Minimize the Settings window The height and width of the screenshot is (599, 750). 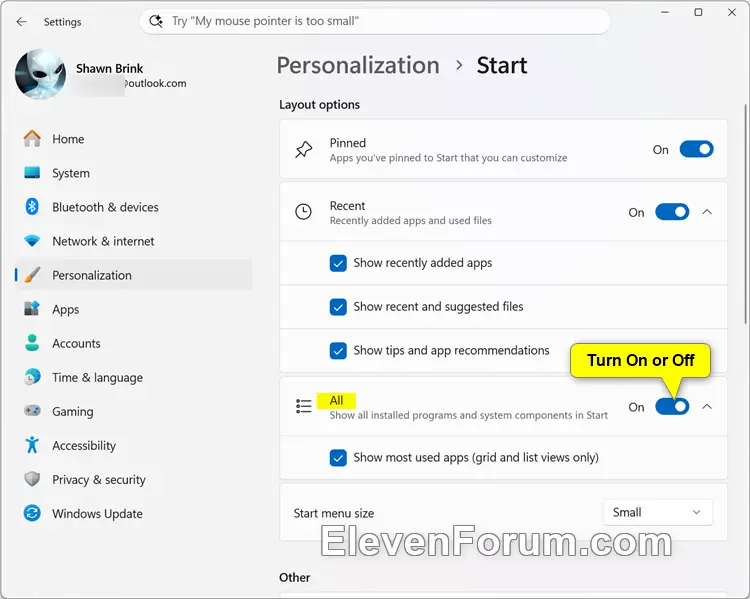point(665,12)
